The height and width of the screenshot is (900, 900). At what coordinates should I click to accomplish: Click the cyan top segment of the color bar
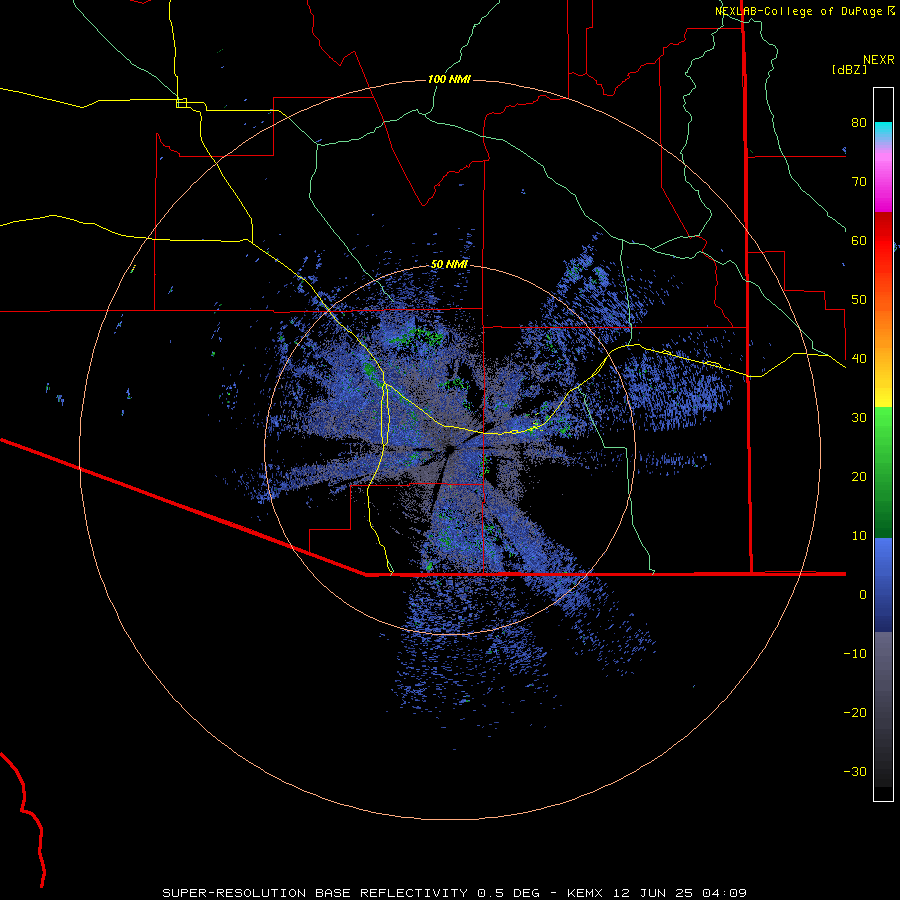(x=883, y=132)
